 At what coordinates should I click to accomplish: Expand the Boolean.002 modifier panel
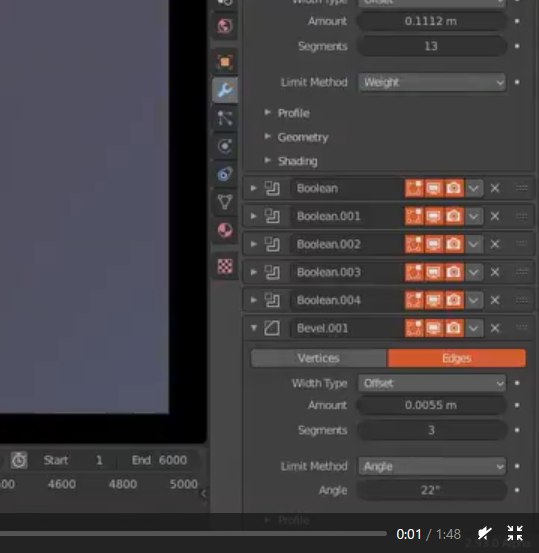[253, 244]
